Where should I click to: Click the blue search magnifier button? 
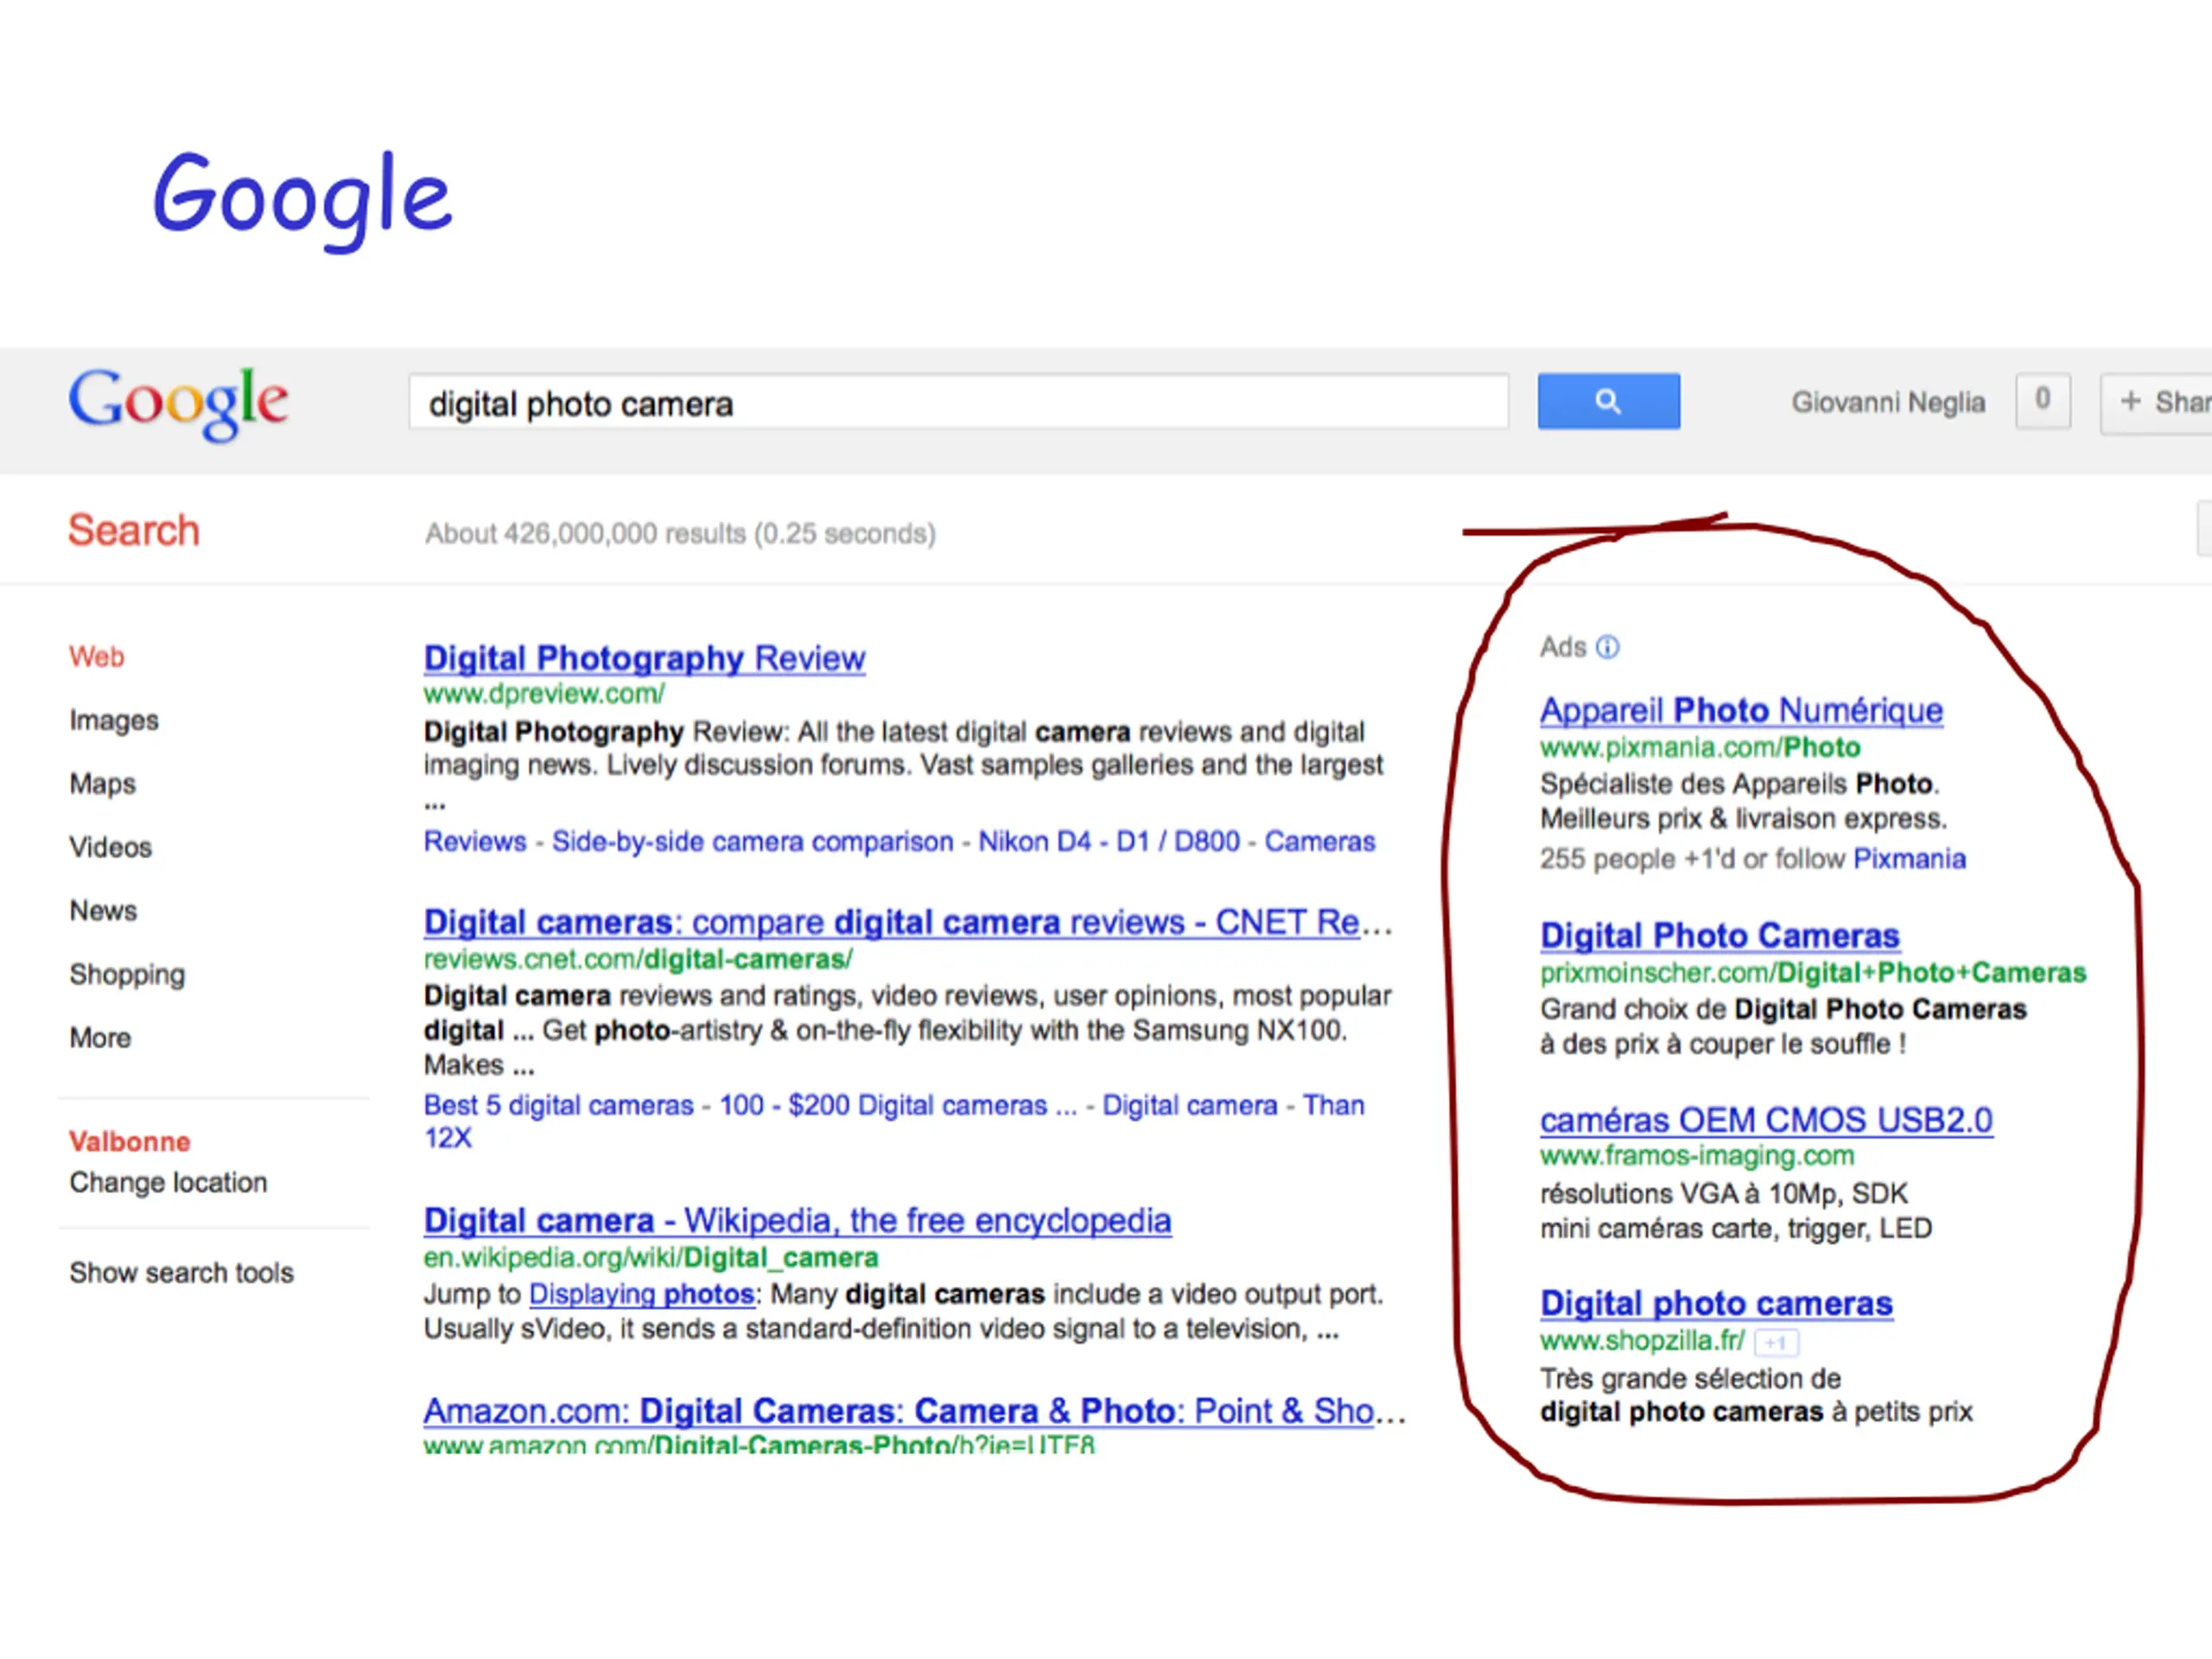click(x=1608, y=402)
